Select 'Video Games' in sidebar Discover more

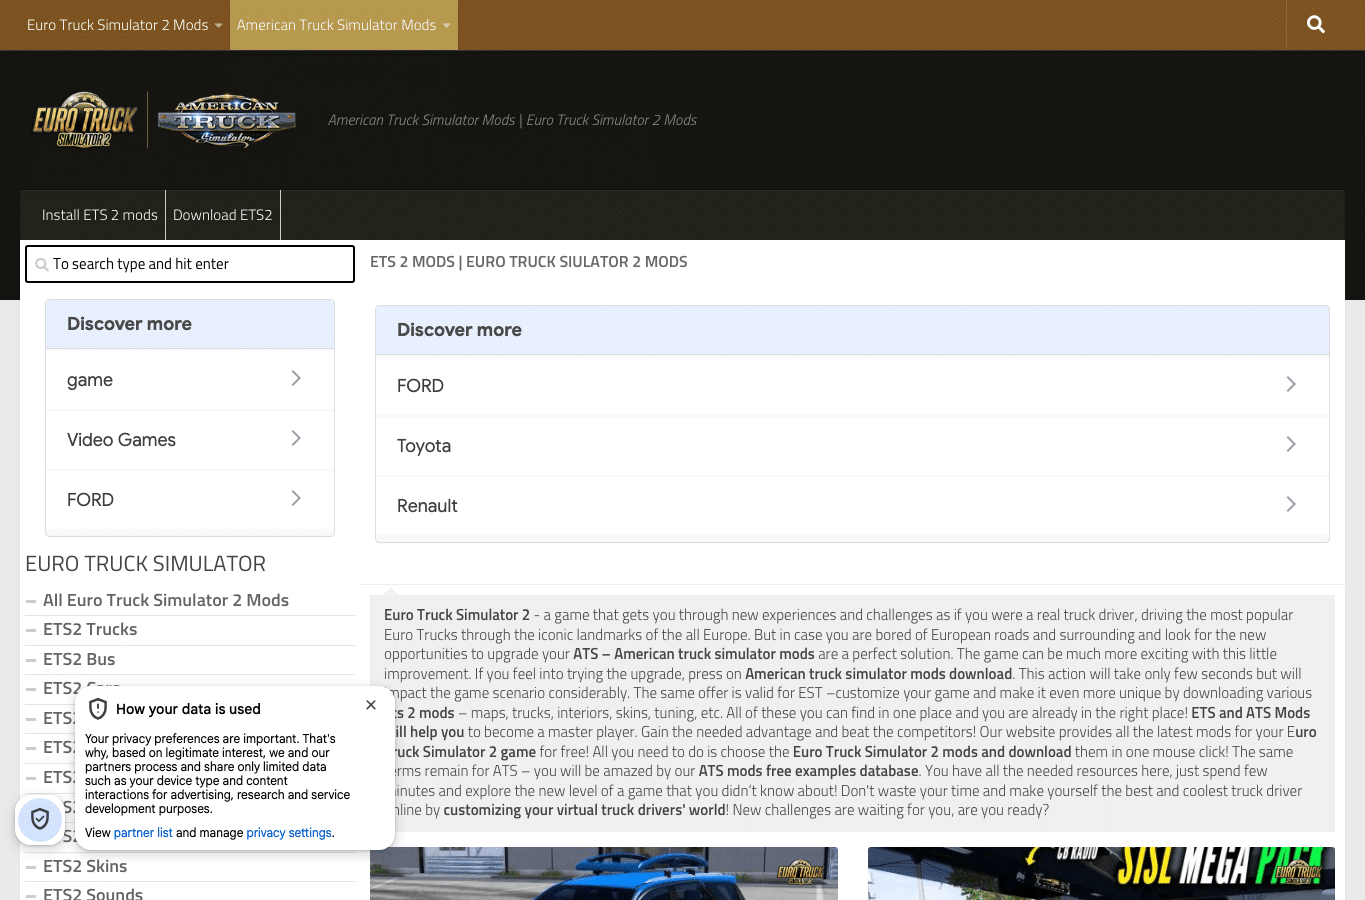coord(190,440)
